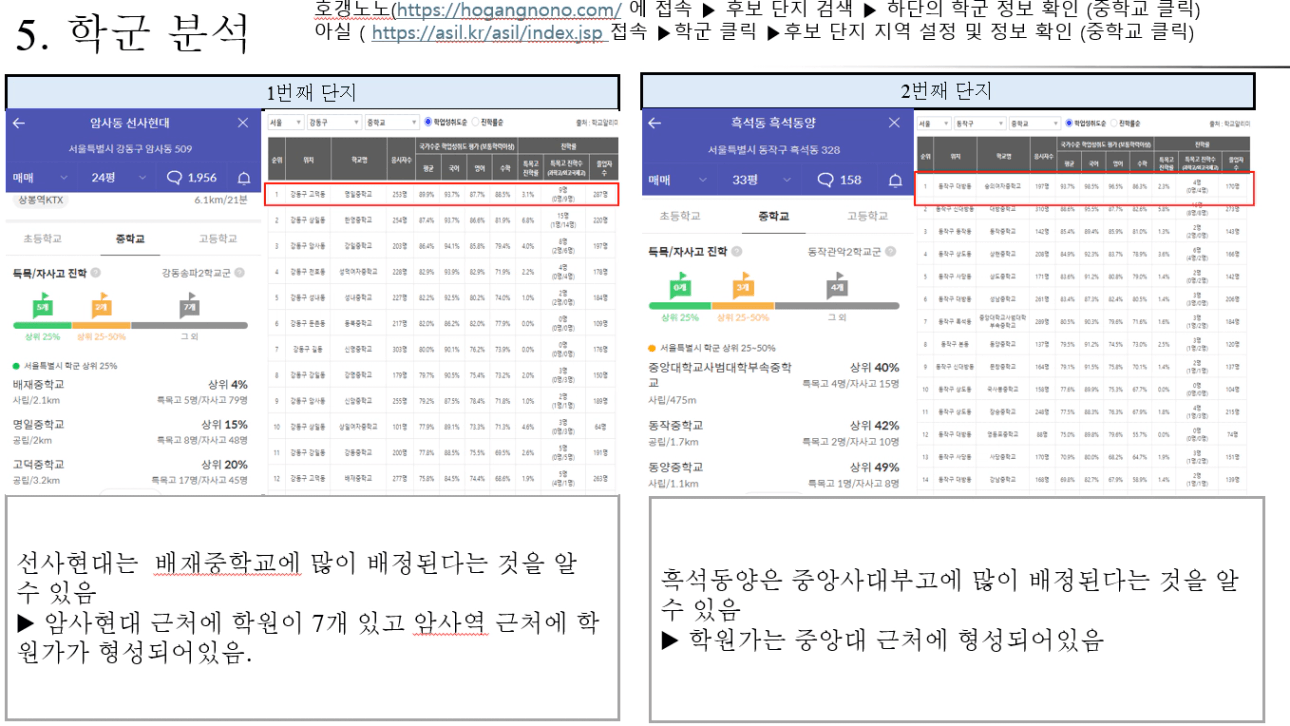Click the help icon beside 특목/자사고 진학 in 흑석동양 panel

(736, 252)
